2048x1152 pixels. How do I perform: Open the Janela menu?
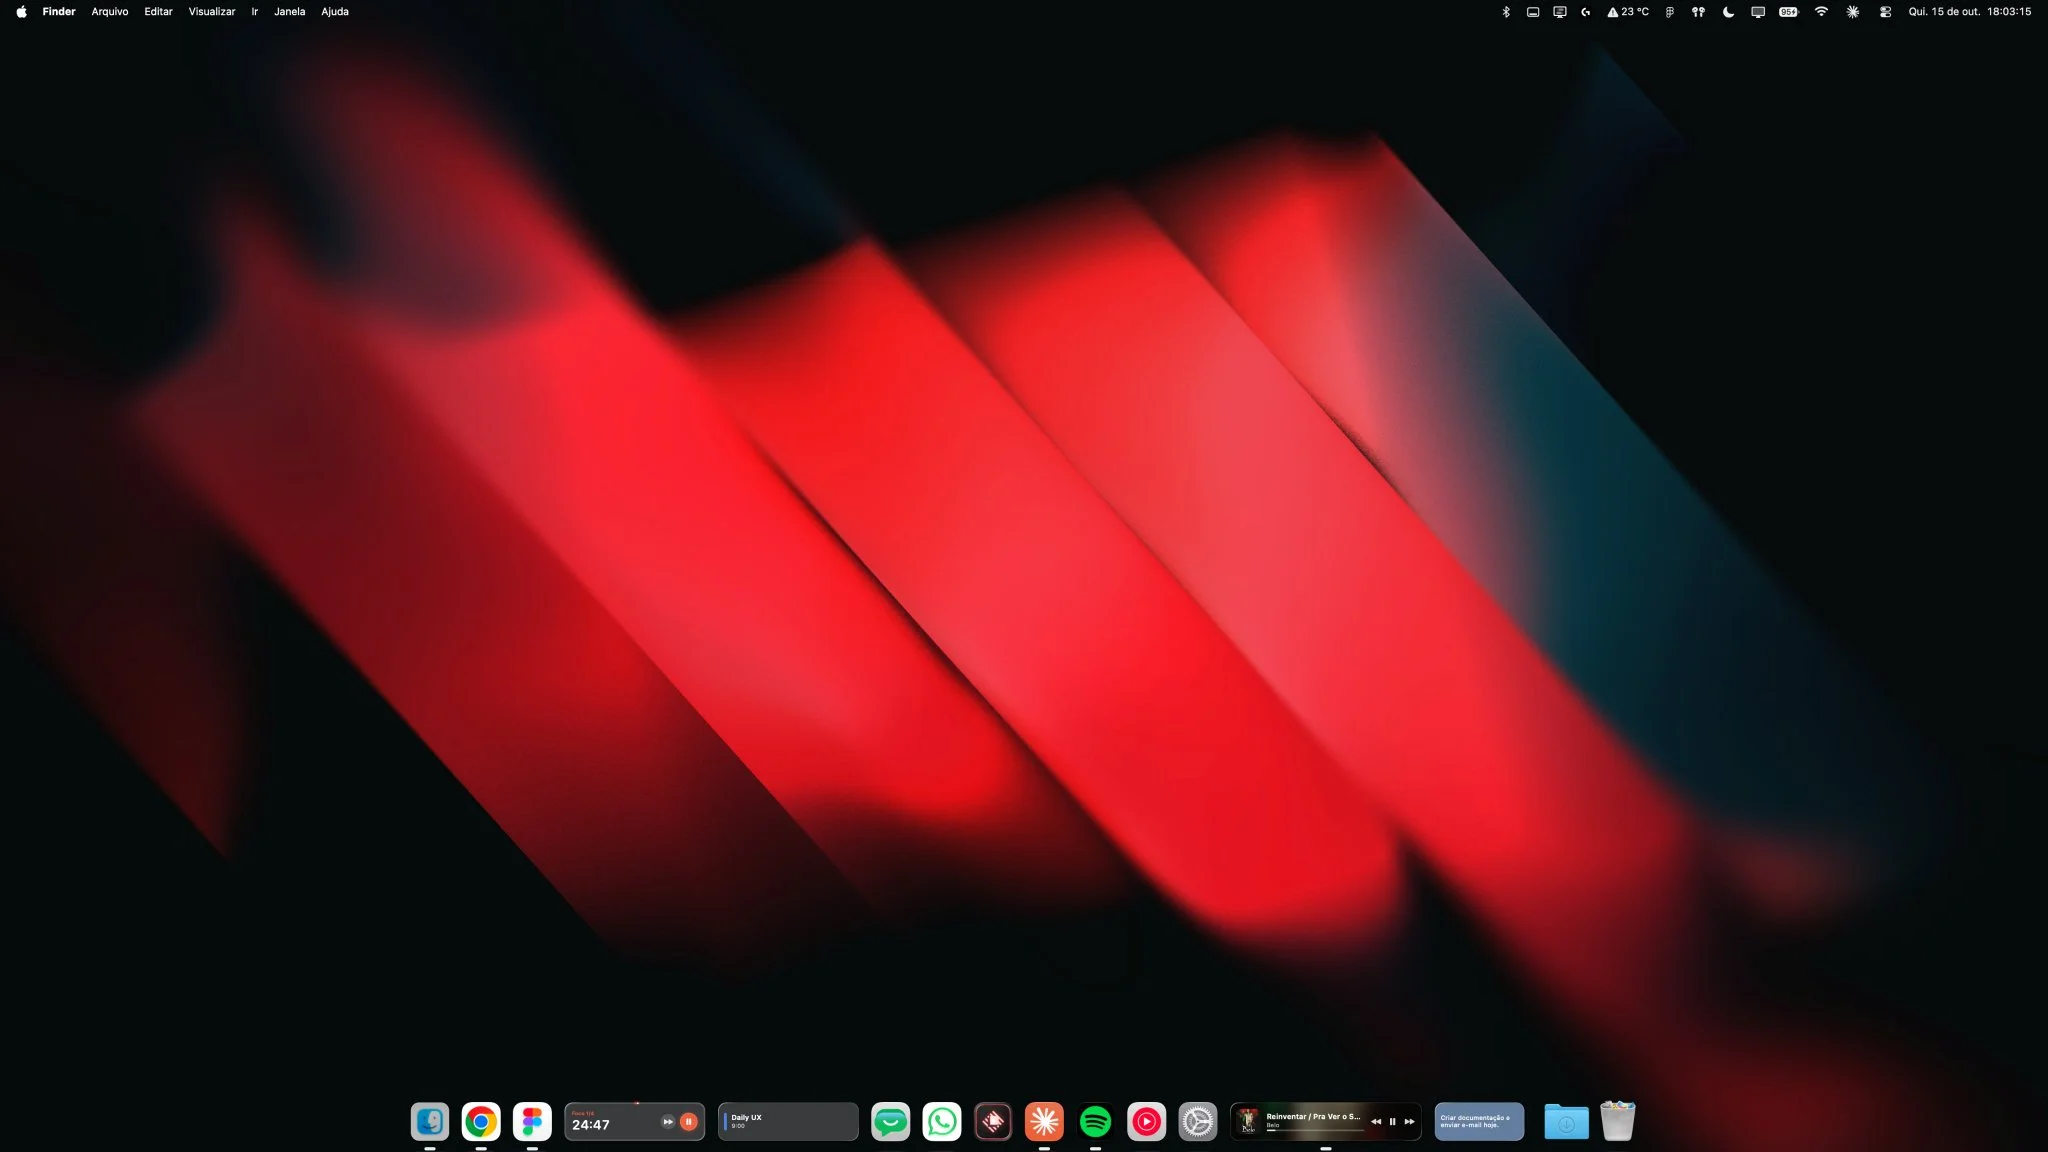[290, 12]
